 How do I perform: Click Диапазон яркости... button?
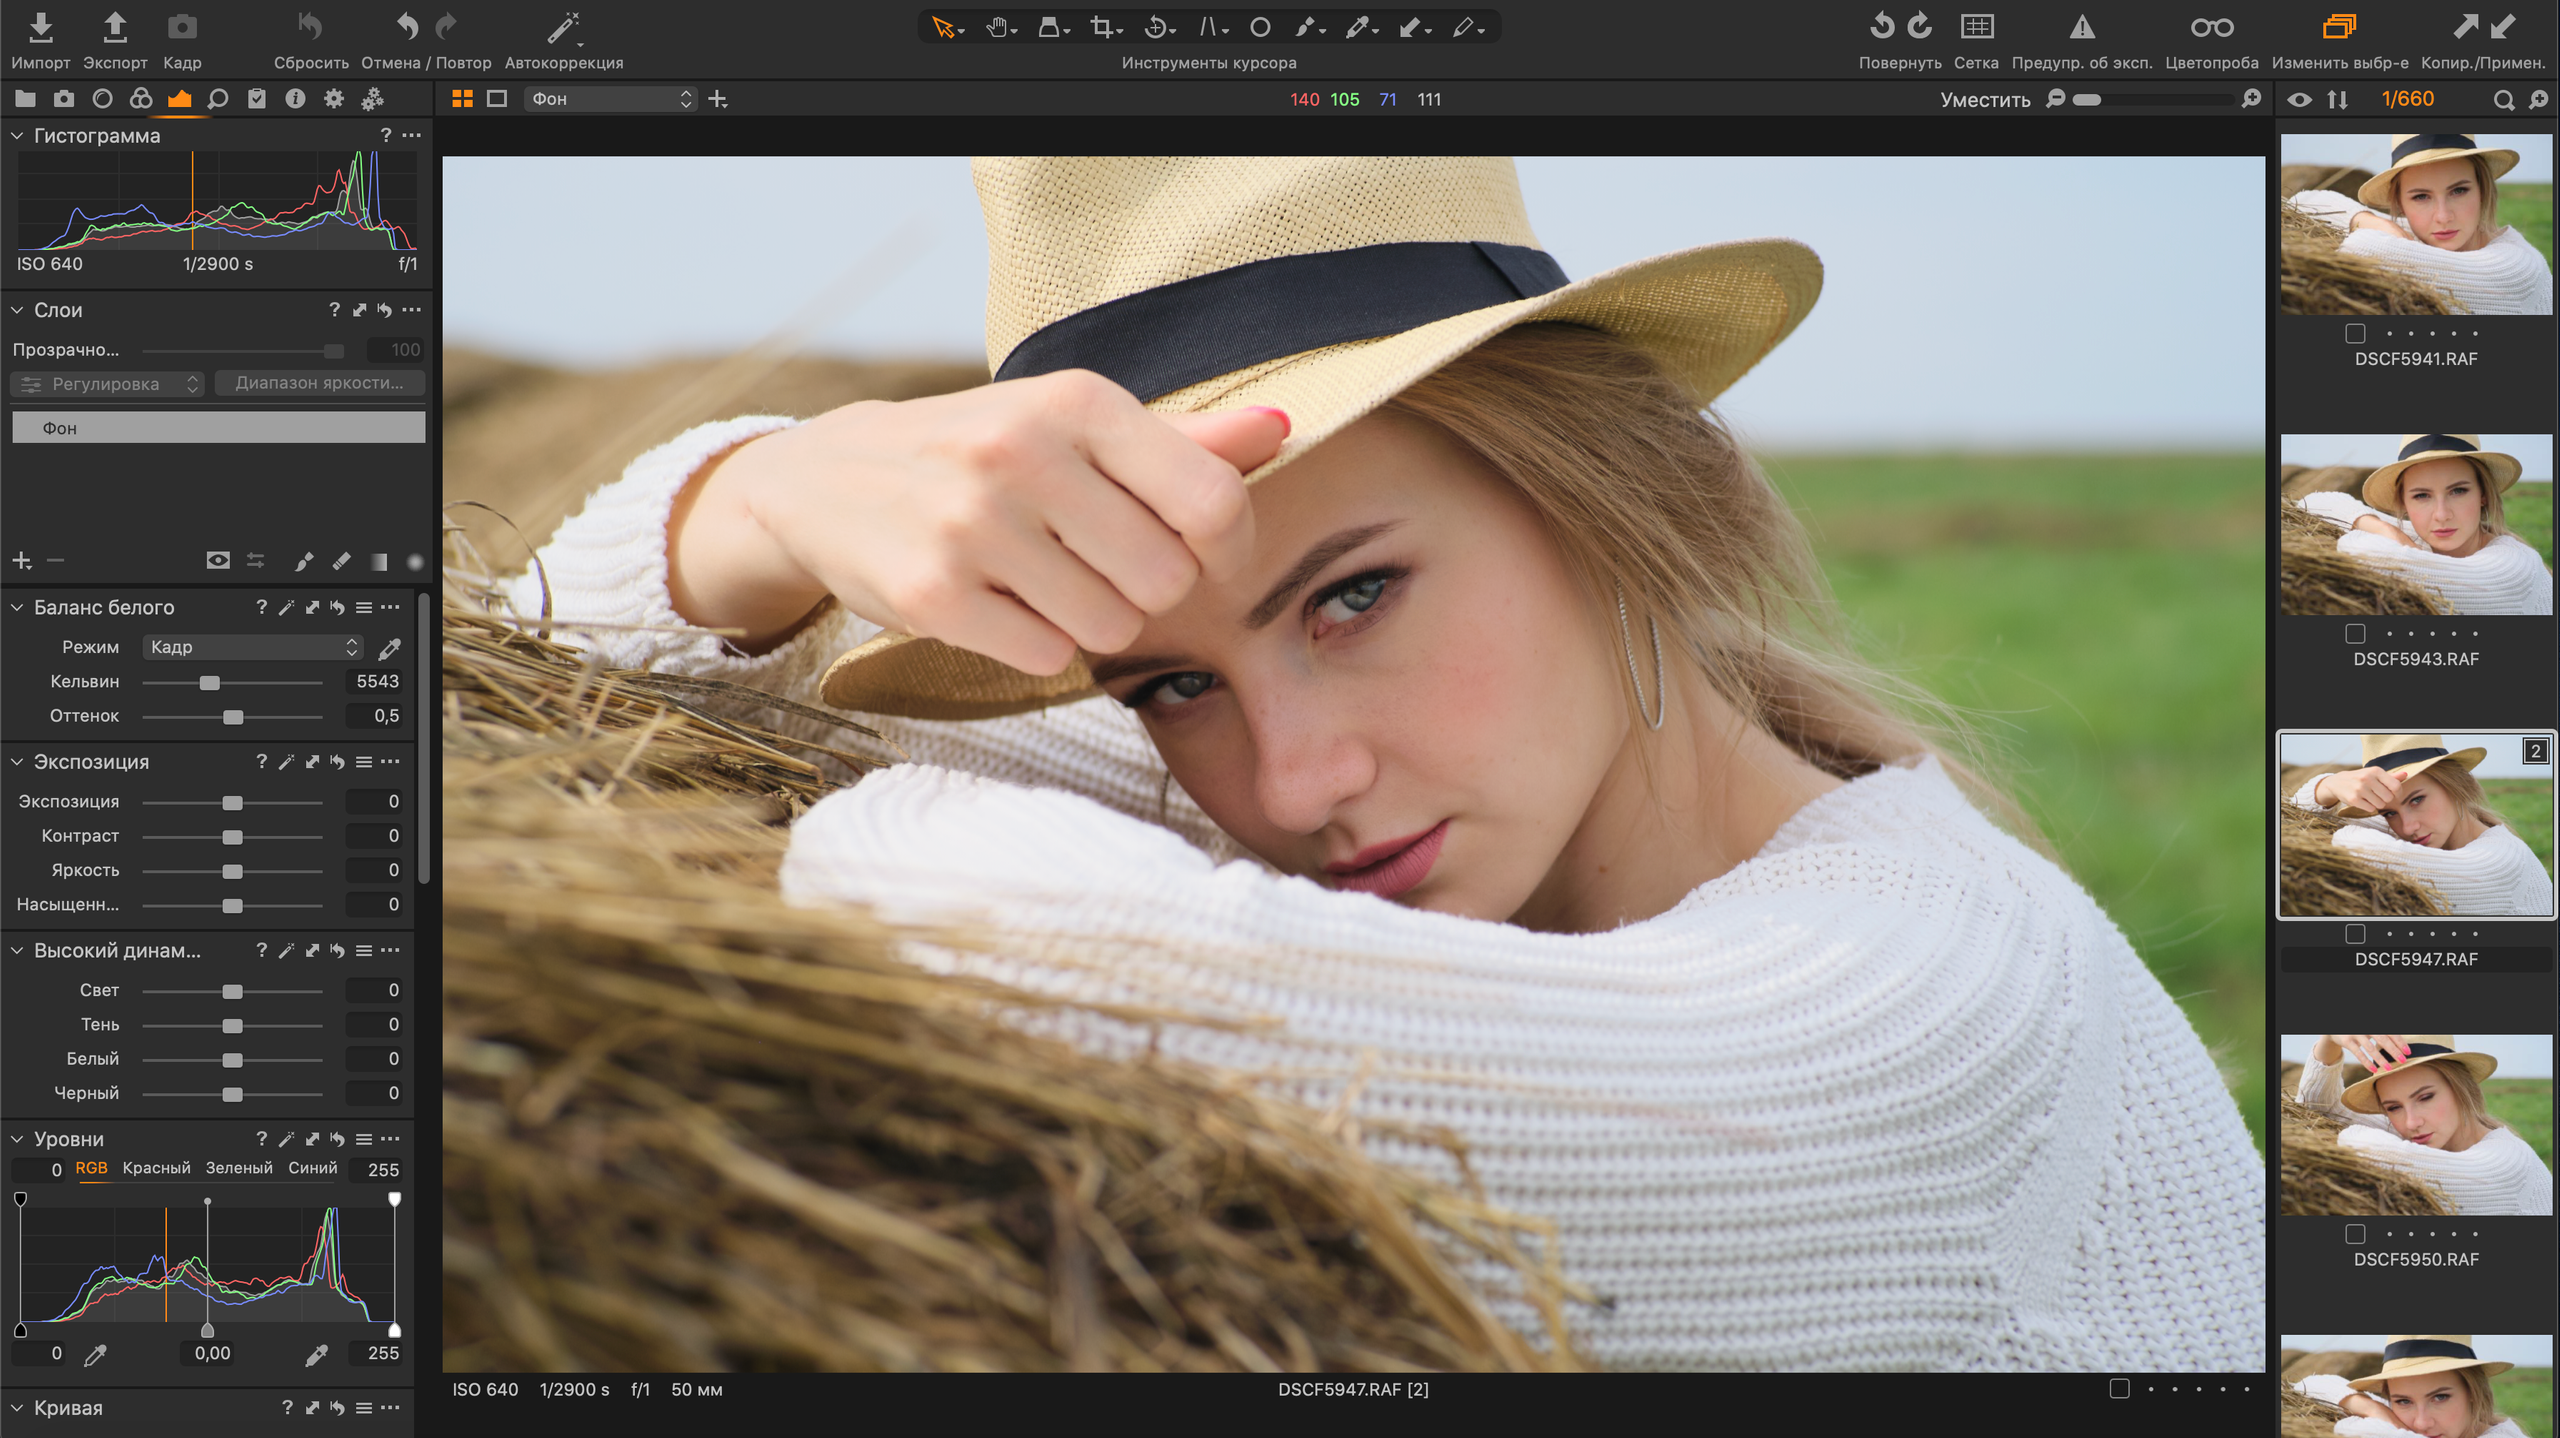coord(320,383)
